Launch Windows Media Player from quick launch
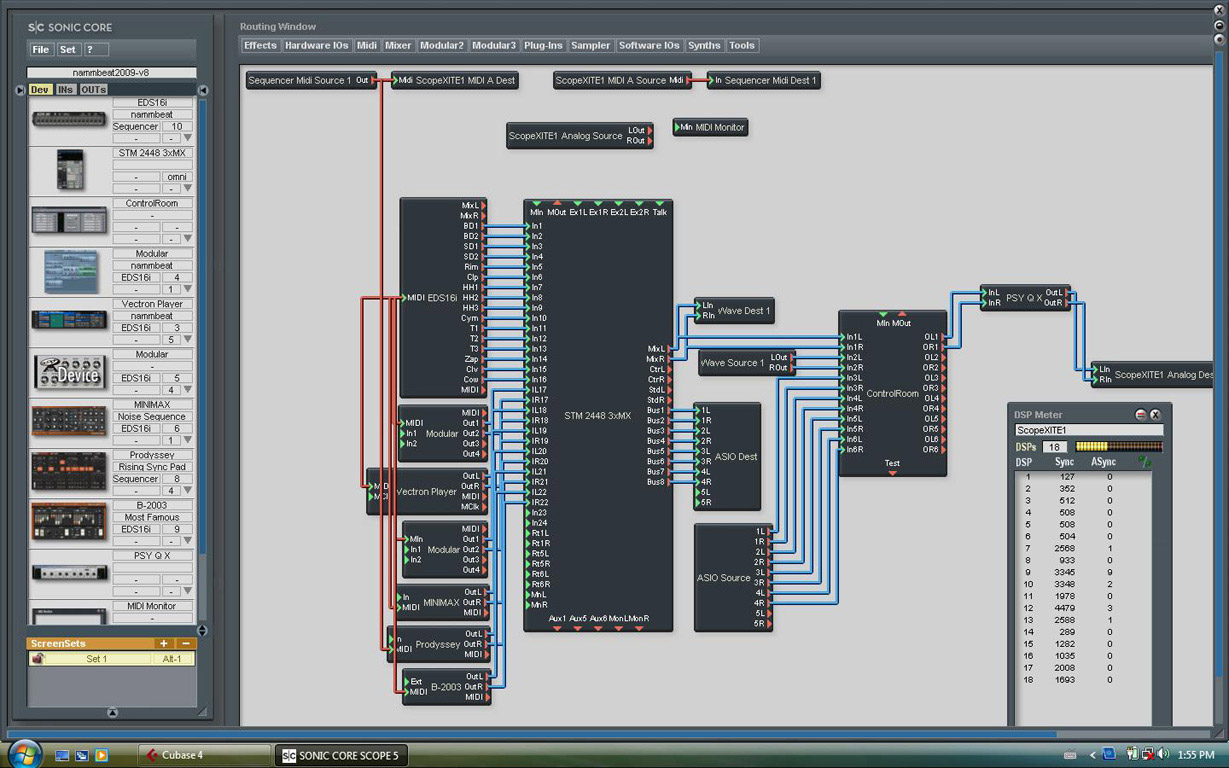 tap(101, 755)
